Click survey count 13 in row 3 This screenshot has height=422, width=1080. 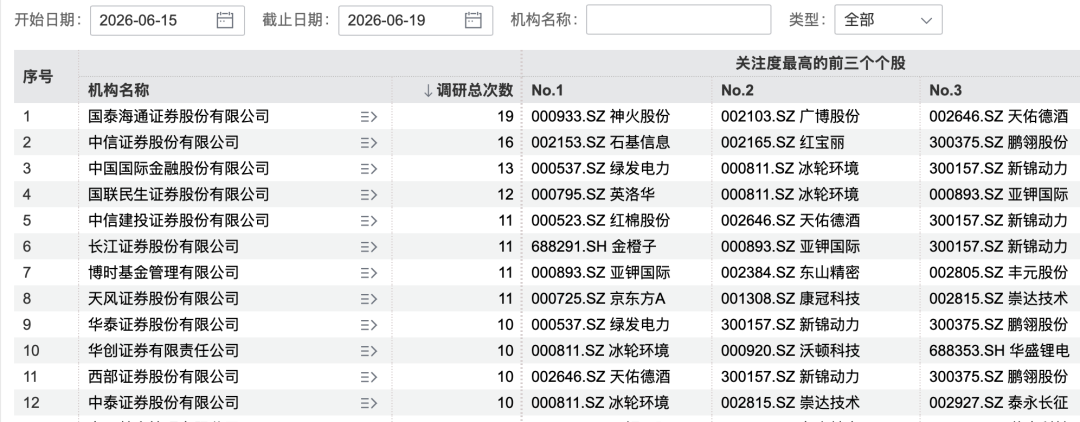[506, 169]
